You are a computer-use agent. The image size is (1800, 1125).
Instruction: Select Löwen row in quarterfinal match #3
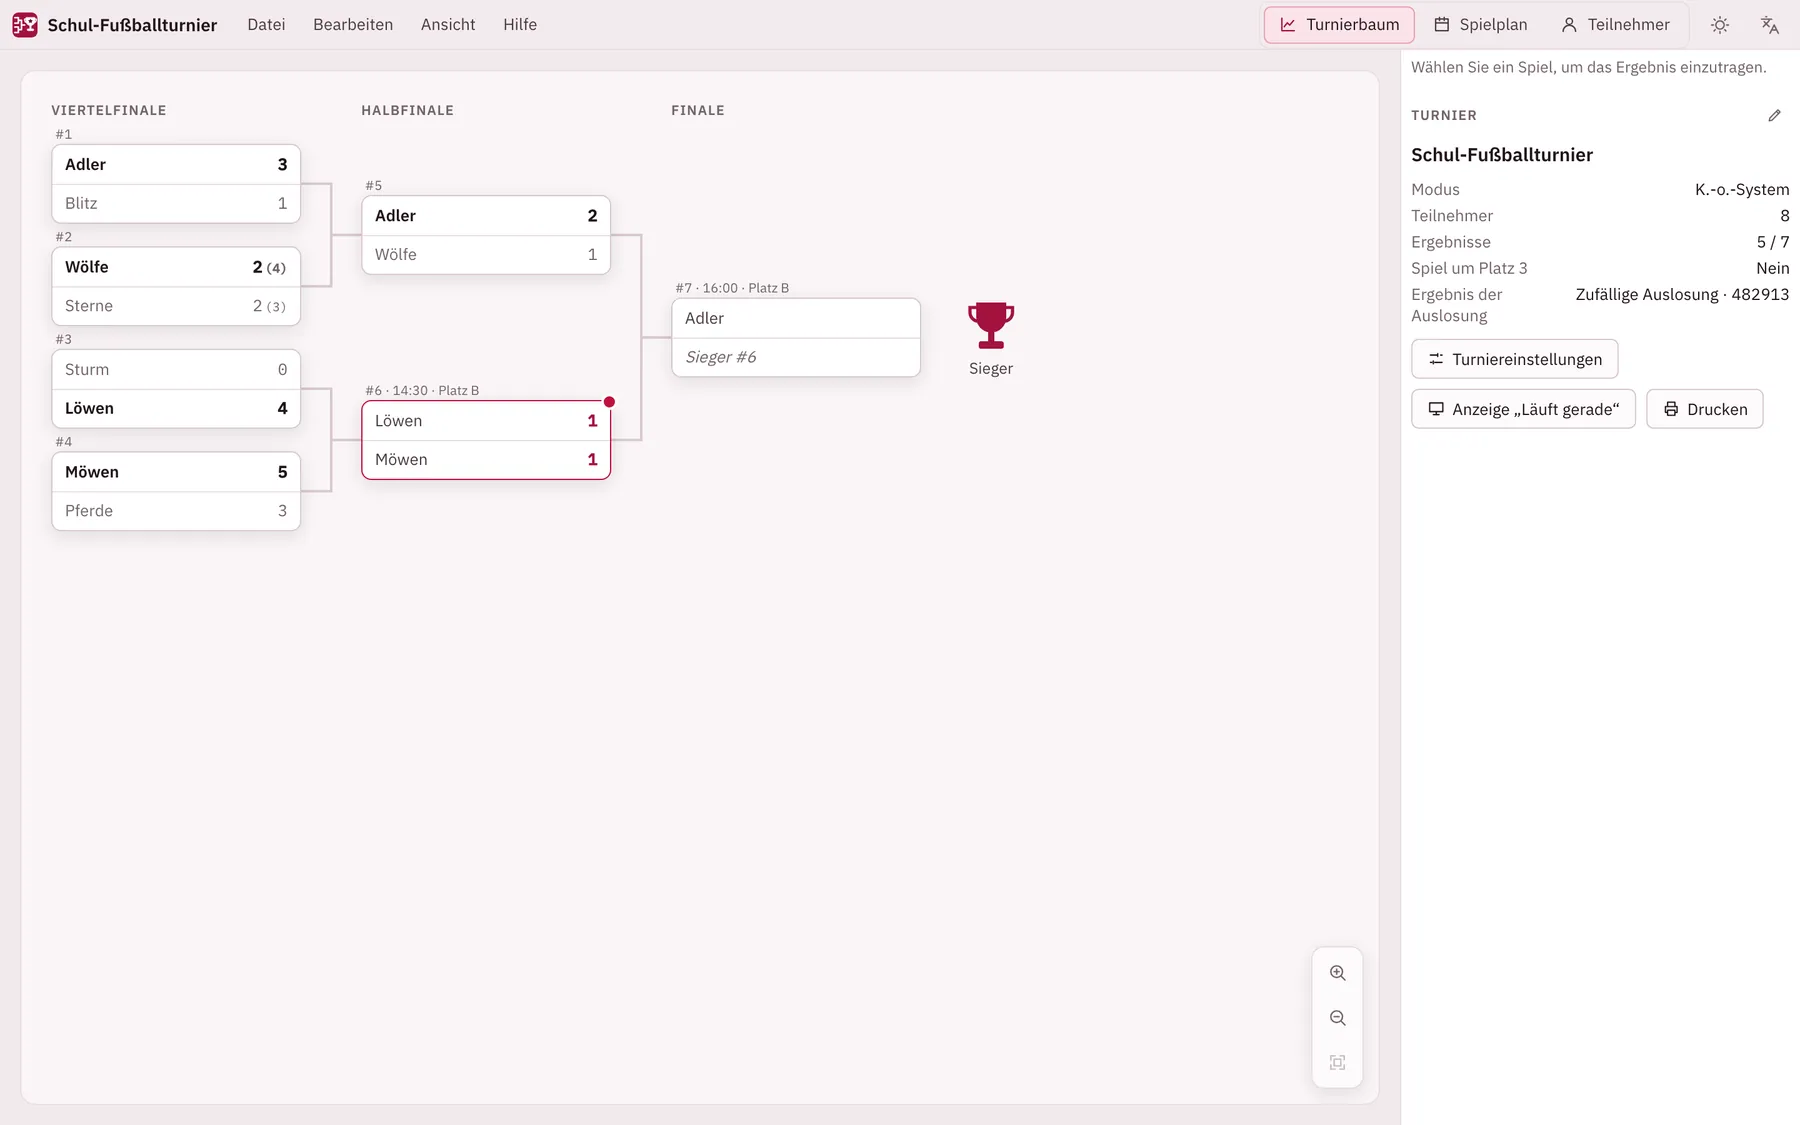pyautogui.click(x=176, y=409)
